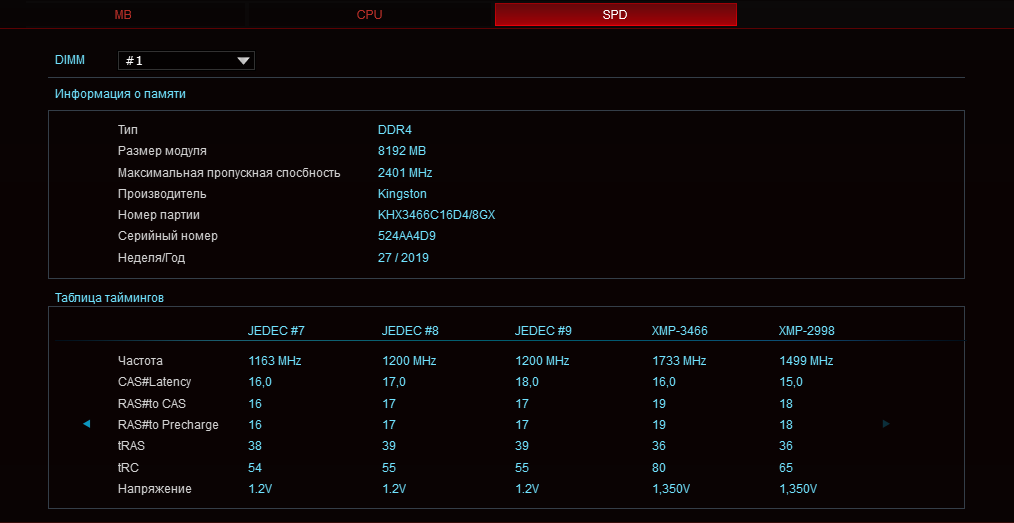Screen dimensions: 1014x523
Task: Click the tRC value 80
Action: 658,467
